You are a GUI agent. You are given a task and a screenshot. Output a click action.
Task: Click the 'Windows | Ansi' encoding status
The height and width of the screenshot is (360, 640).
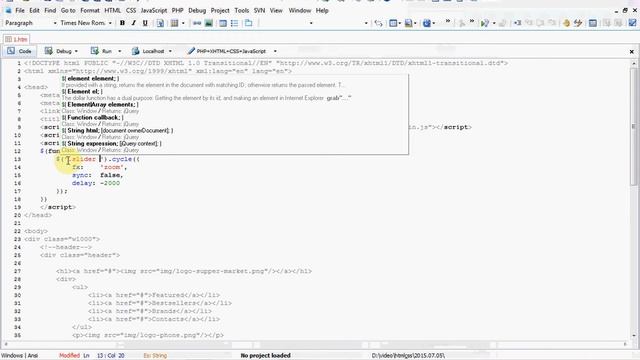pyautogui.click(x=20, y=356)
